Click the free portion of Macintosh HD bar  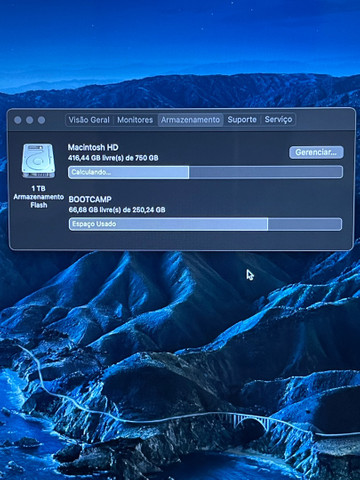pyautogui.click(x=266, y=172)
